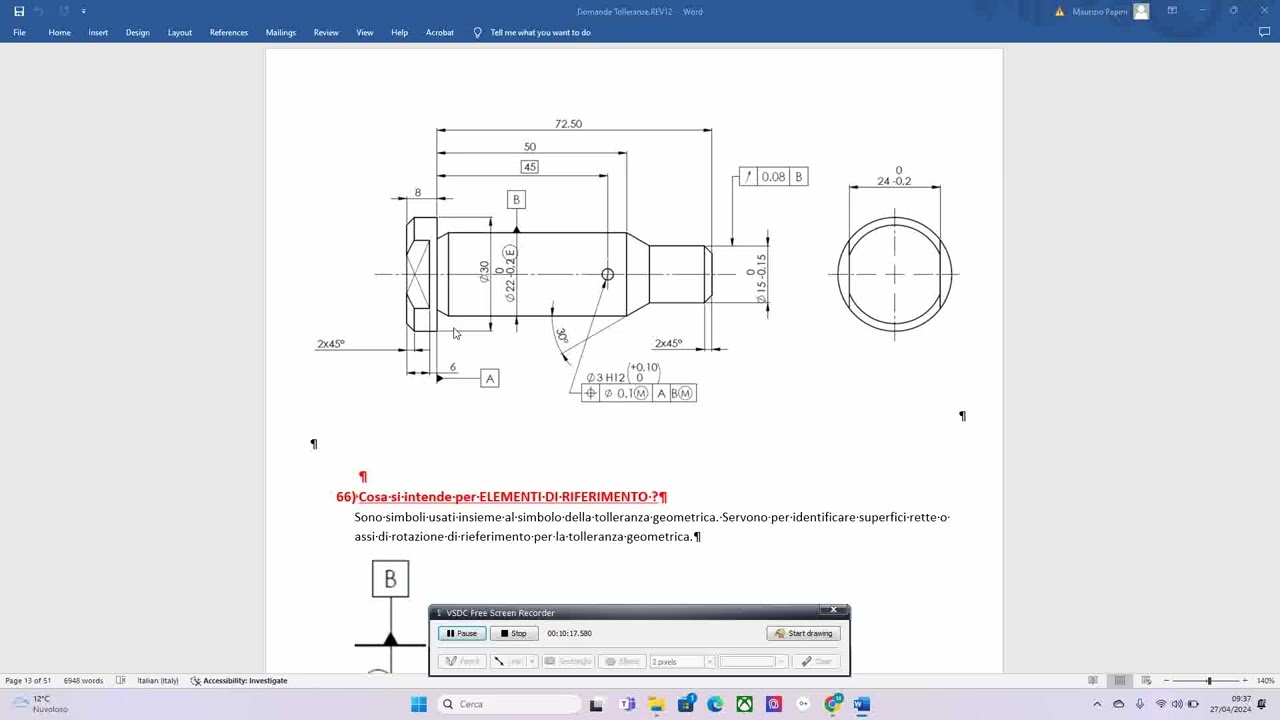This screenshot has width=1280, height=720.
Task: Open the Acrobat tab
Action: pyautogui.click(x=440, y=32)
